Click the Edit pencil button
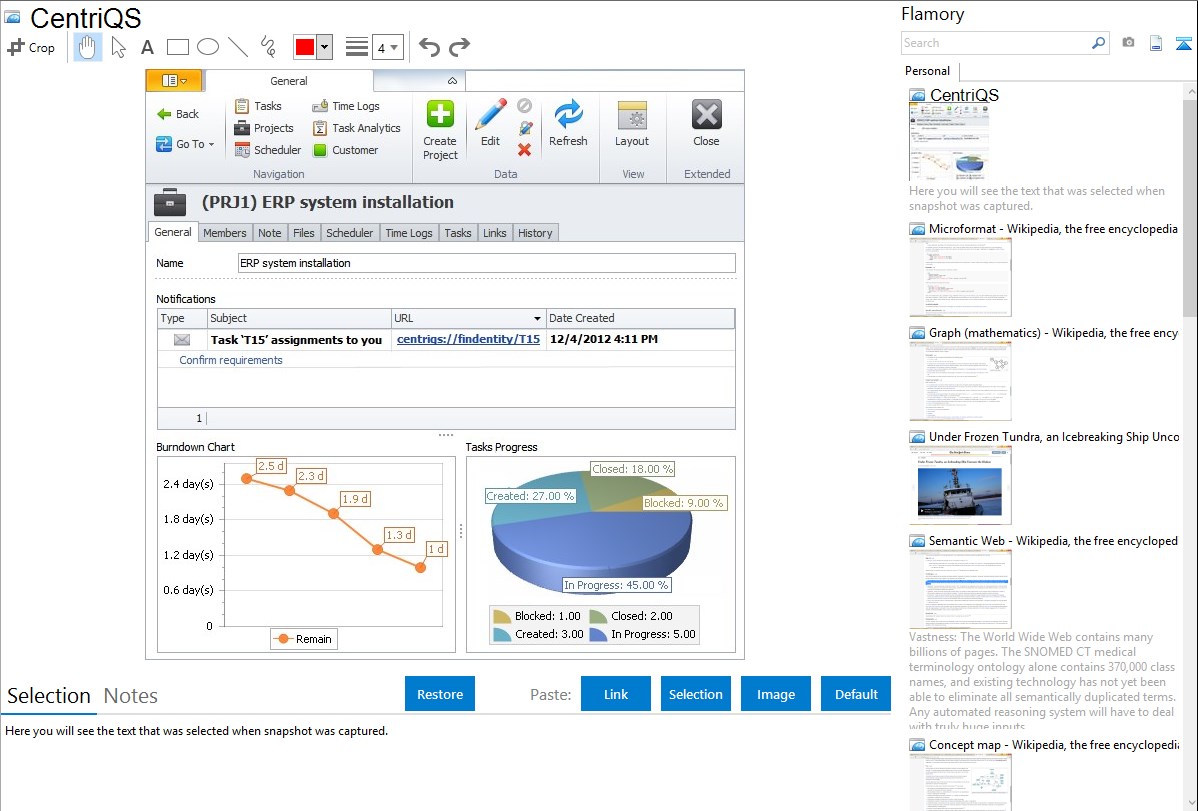Viewport: 1198px width, 811px height. (491, 123)
